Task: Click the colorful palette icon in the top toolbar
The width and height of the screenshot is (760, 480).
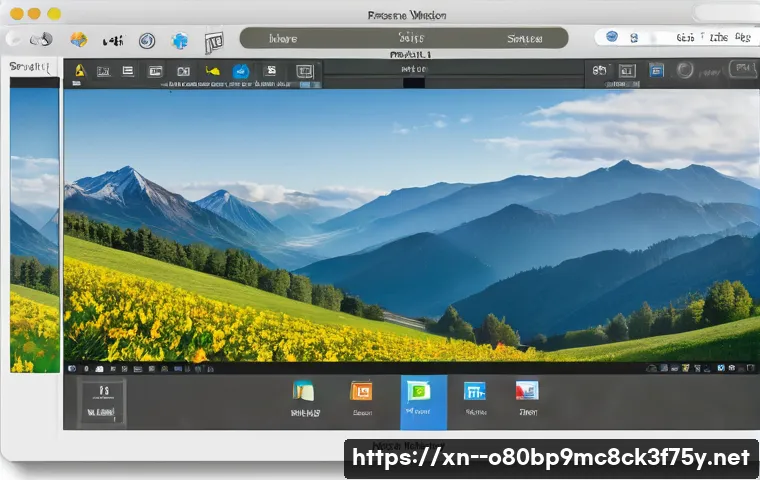Action: (x=78, y=40)
